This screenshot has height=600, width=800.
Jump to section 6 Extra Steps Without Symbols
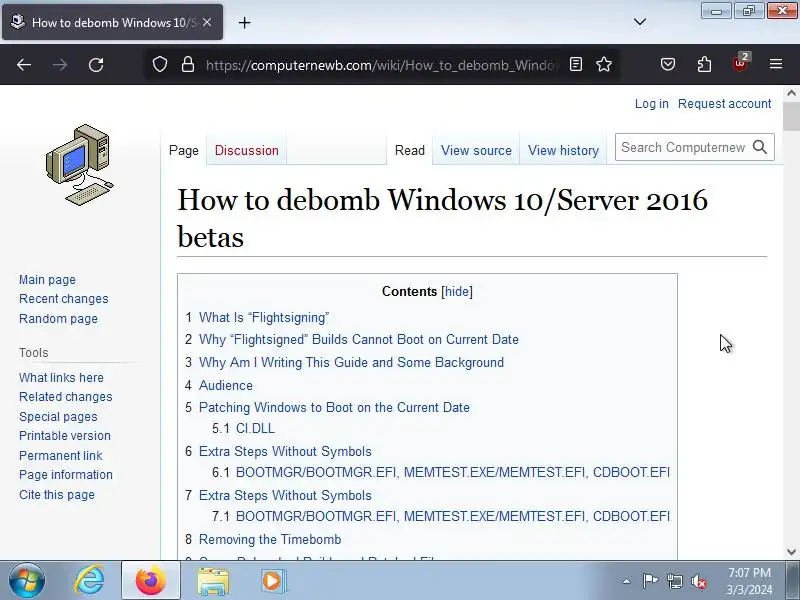(285, 452)
